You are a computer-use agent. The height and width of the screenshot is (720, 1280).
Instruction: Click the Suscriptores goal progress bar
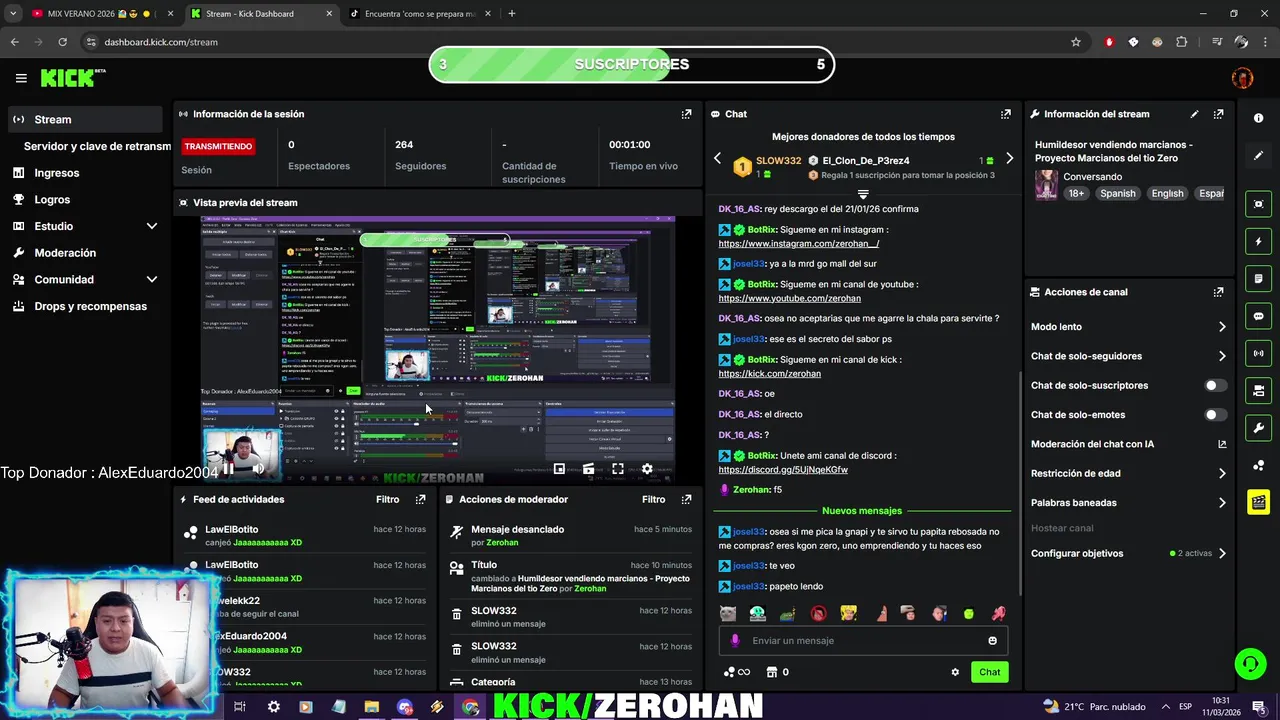tap(631, 65)
